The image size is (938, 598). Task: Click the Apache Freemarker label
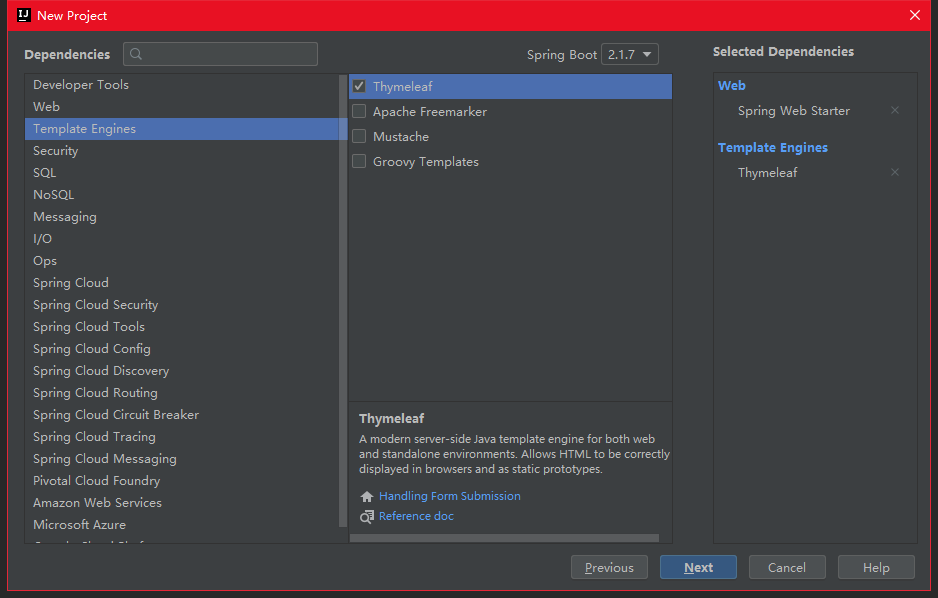pos(430,112)
